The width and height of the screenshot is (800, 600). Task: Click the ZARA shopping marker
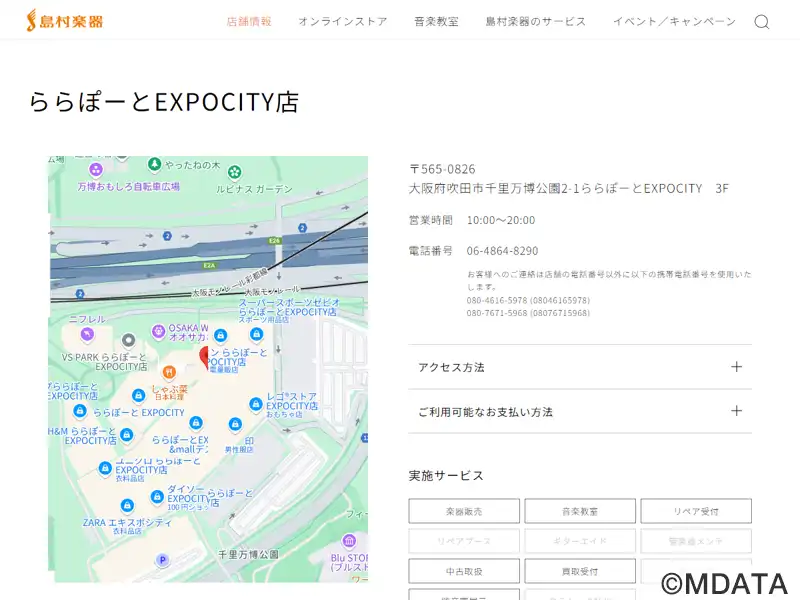pos(127,506)
